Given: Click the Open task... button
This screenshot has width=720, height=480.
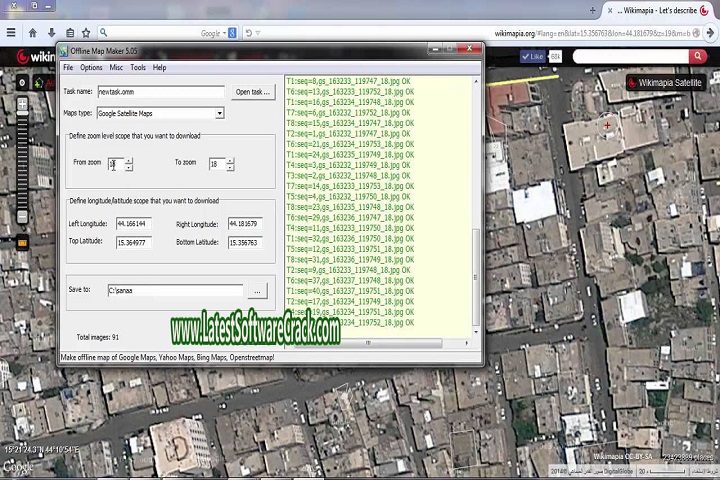Looking at the screenshot, I should tap(252, 92).
